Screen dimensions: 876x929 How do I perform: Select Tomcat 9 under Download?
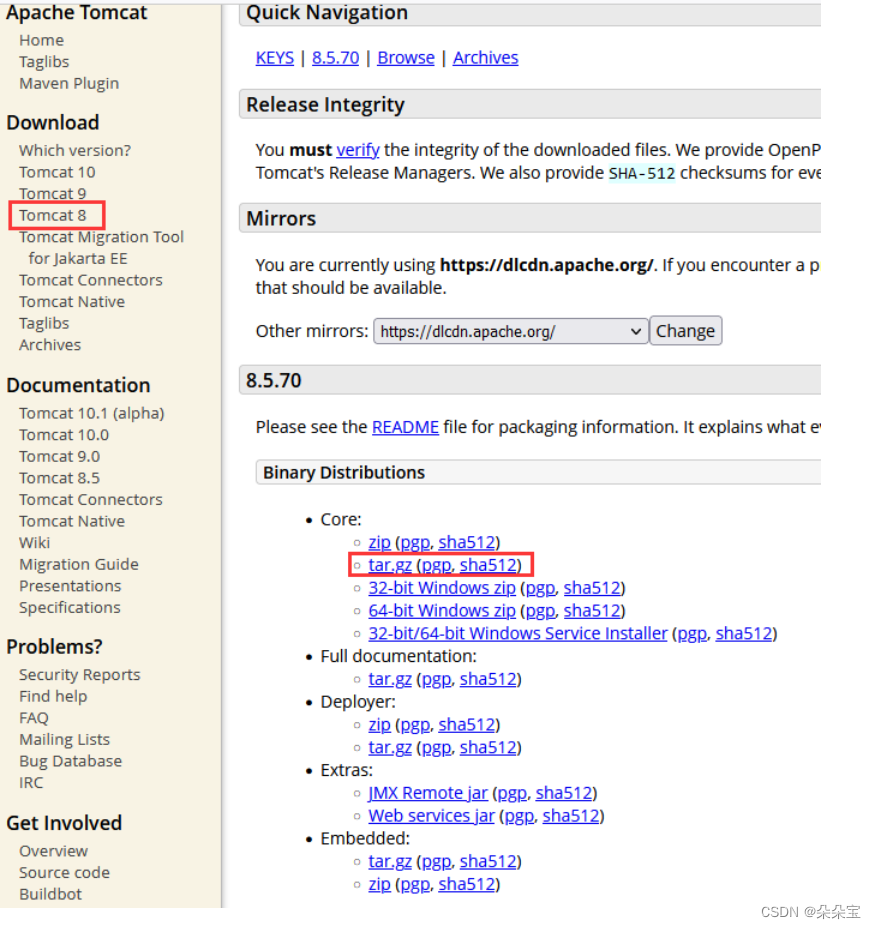point(52,194)
